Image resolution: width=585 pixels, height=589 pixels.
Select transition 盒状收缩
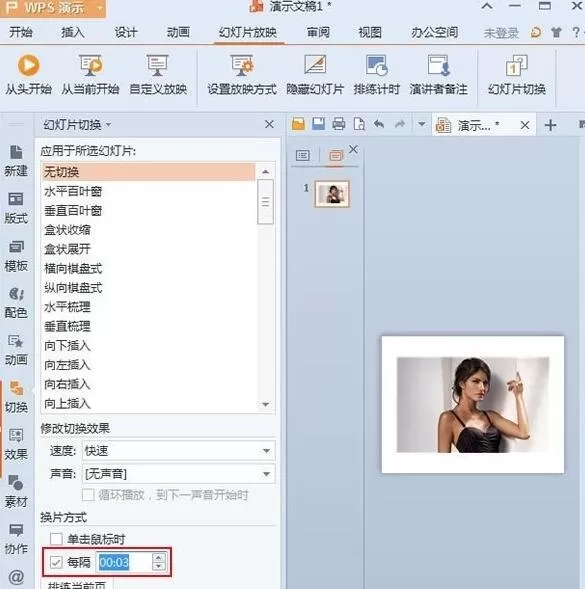pos(149,230)
